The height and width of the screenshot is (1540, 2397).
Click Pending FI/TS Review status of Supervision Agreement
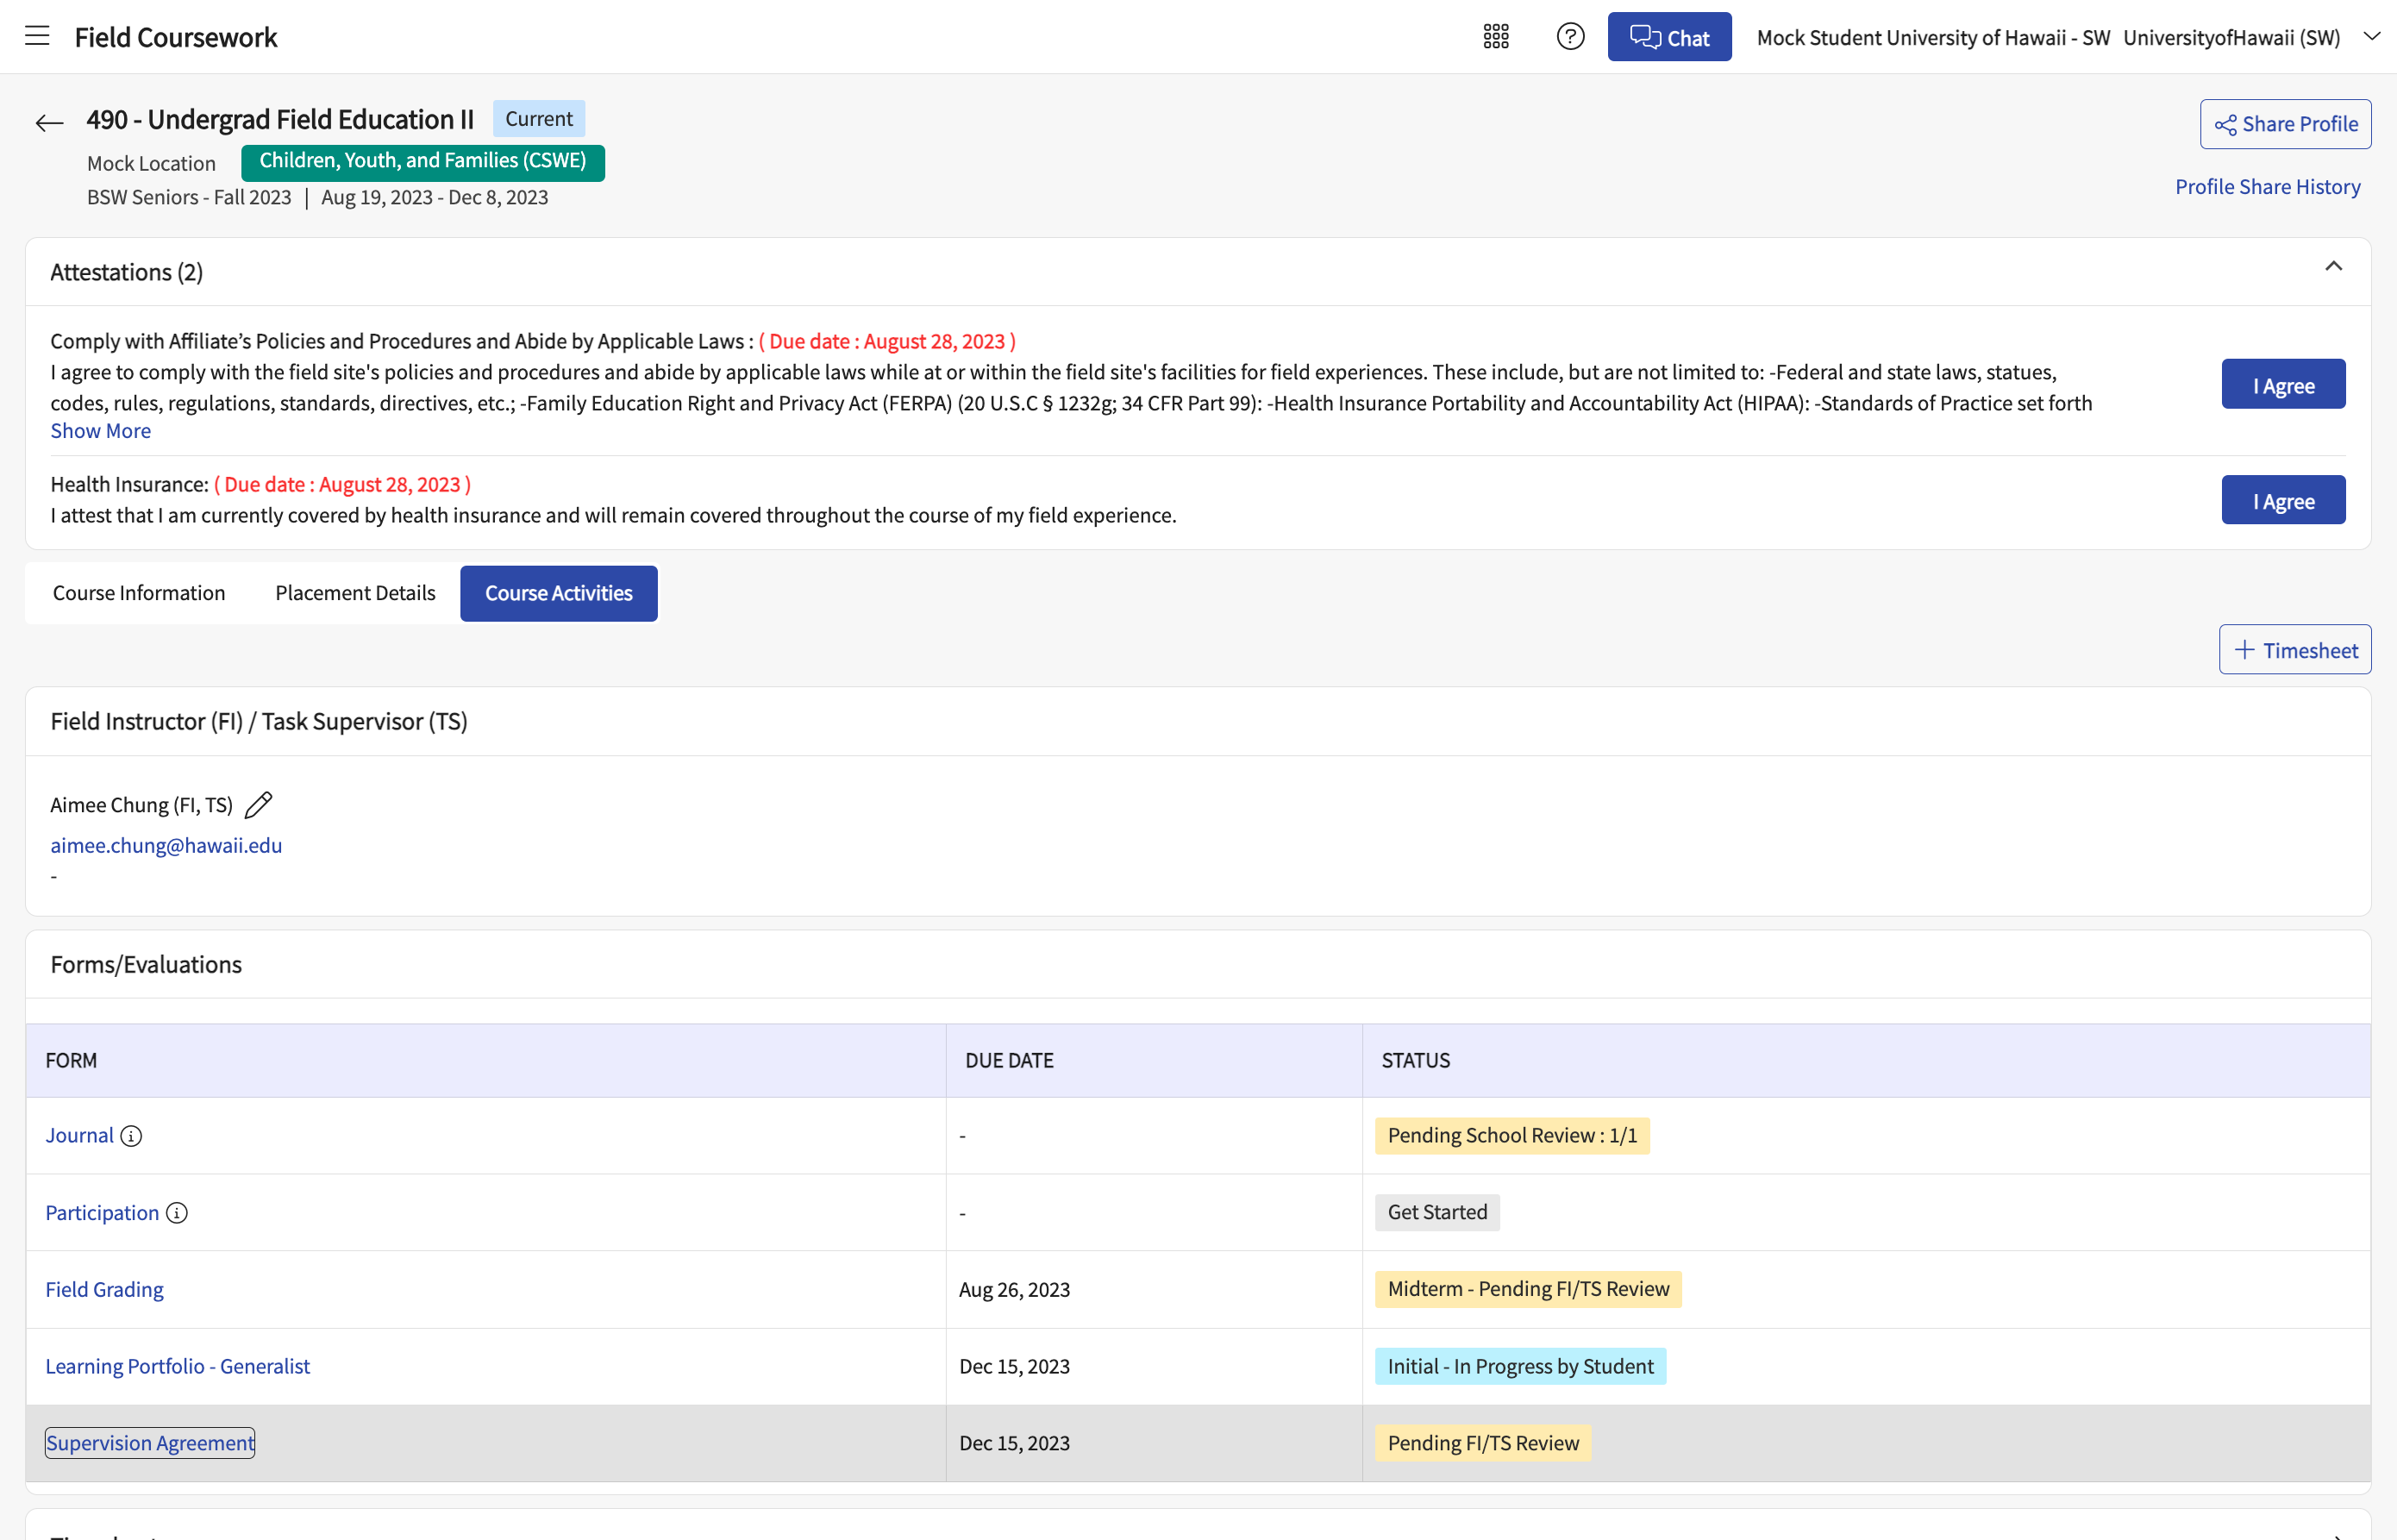click(1483, 1443)
